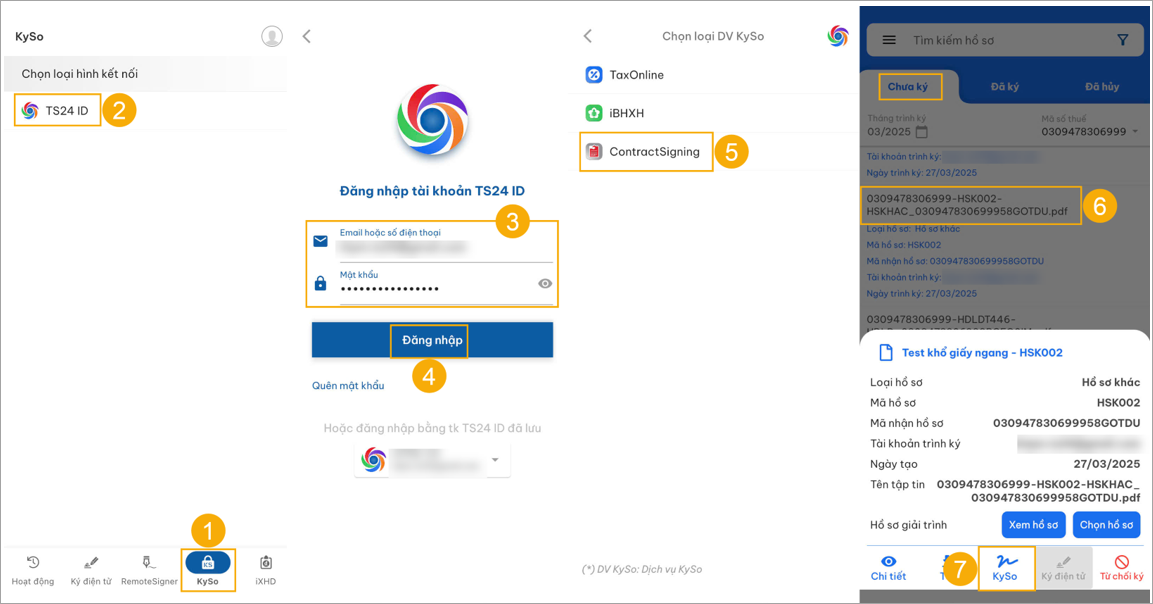Image resolution: width=1153 pixels, height=604 pixels.
Task: Click the Loại hồ sơ value Hồ sơ khác
Action: point(1111,382)
